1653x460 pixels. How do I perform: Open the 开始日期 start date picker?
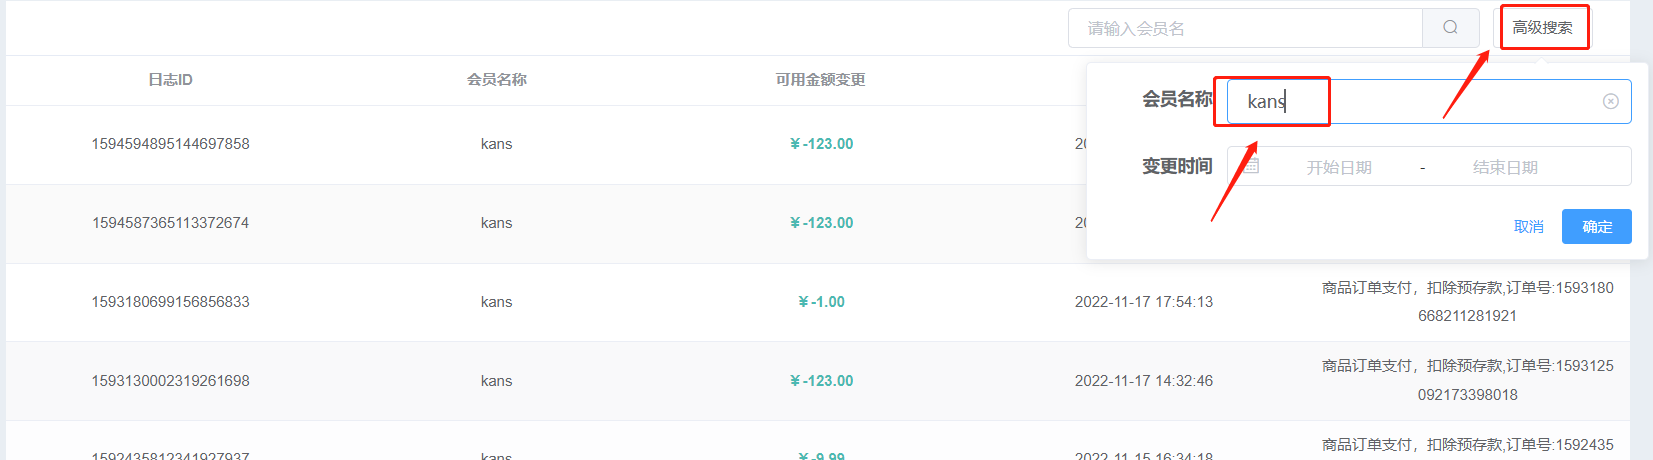1339,167
